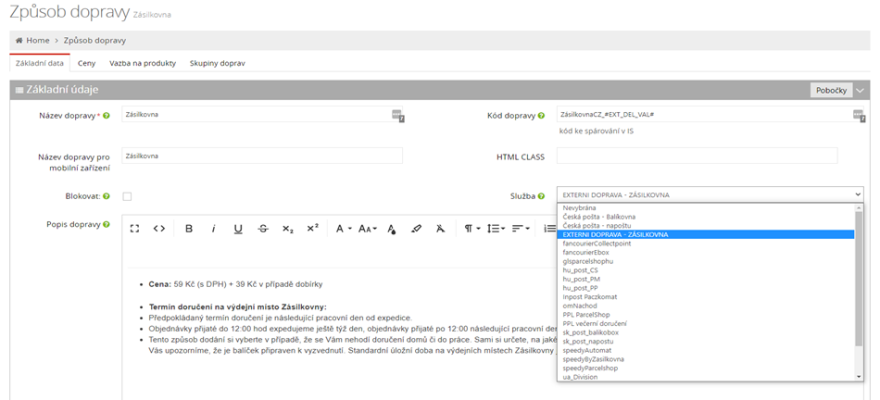
Task: Show help for Blokovat label
Action: tap(107, 196)
